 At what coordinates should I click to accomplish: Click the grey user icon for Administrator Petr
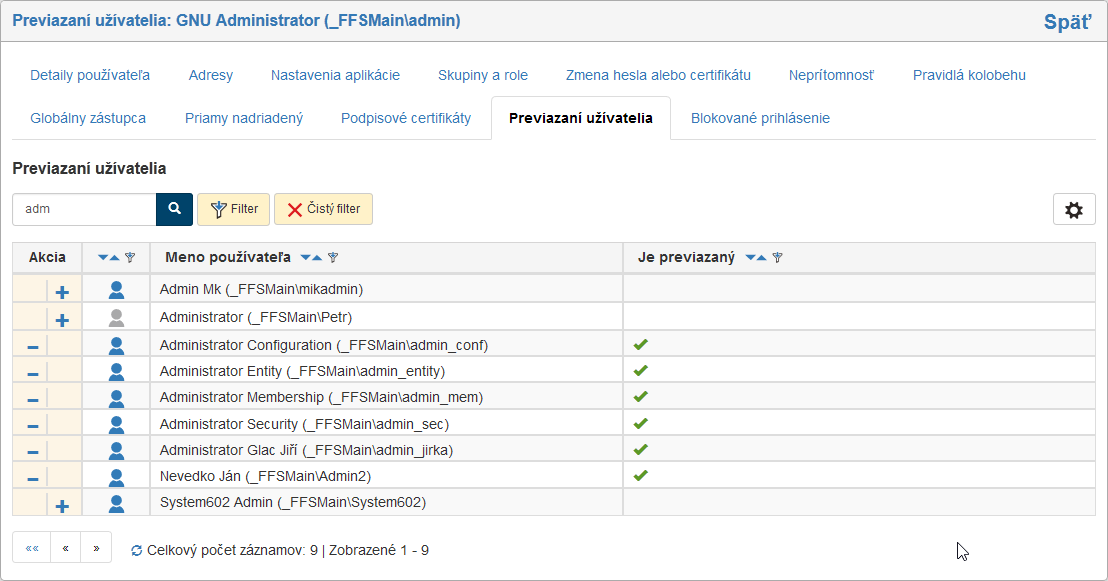click(x=116, y=318)
